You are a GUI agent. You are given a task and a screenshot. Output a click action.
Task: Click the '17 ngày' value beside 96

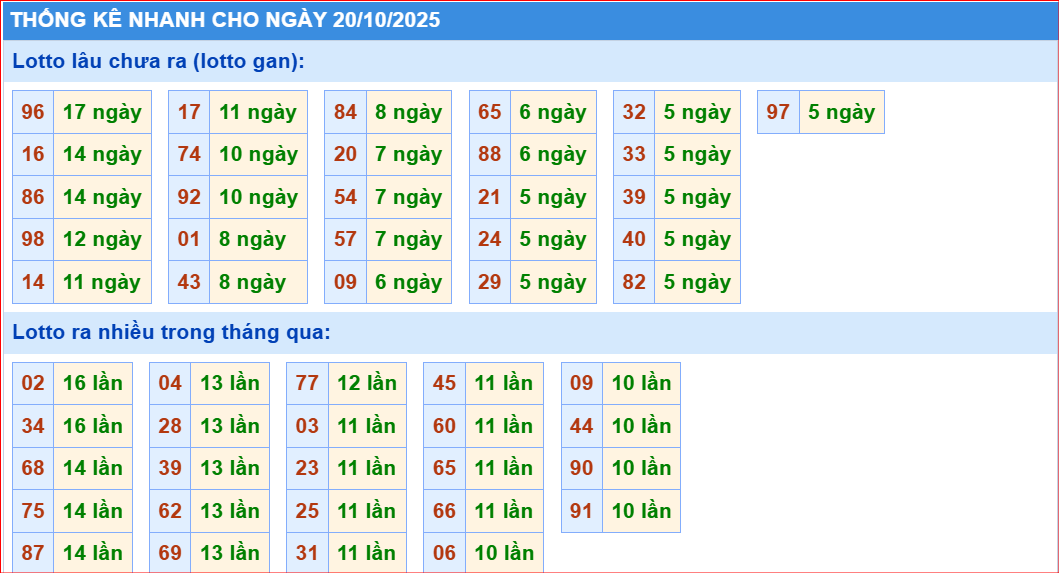click(x=103, y=112)
